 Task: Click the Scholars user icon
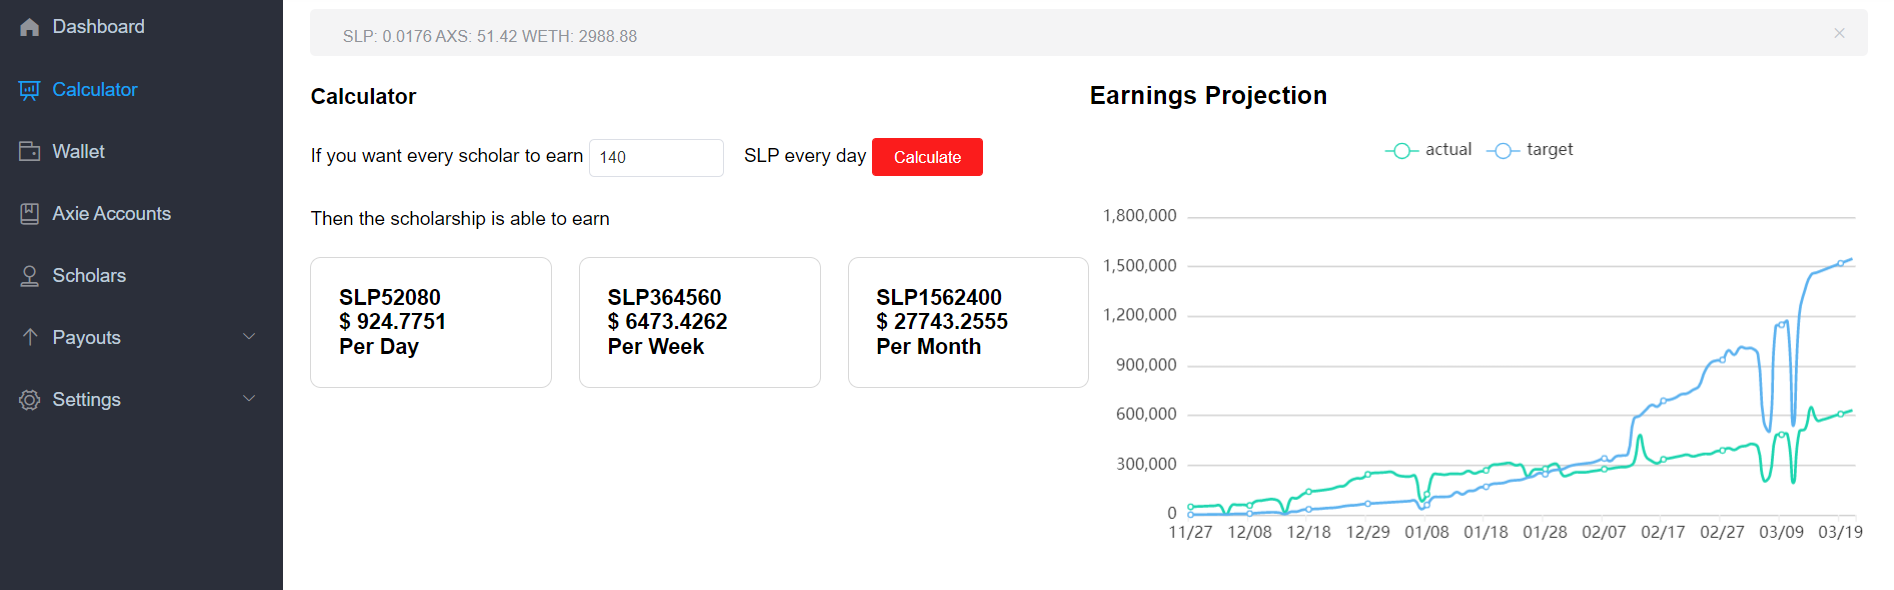pos(30,276)
